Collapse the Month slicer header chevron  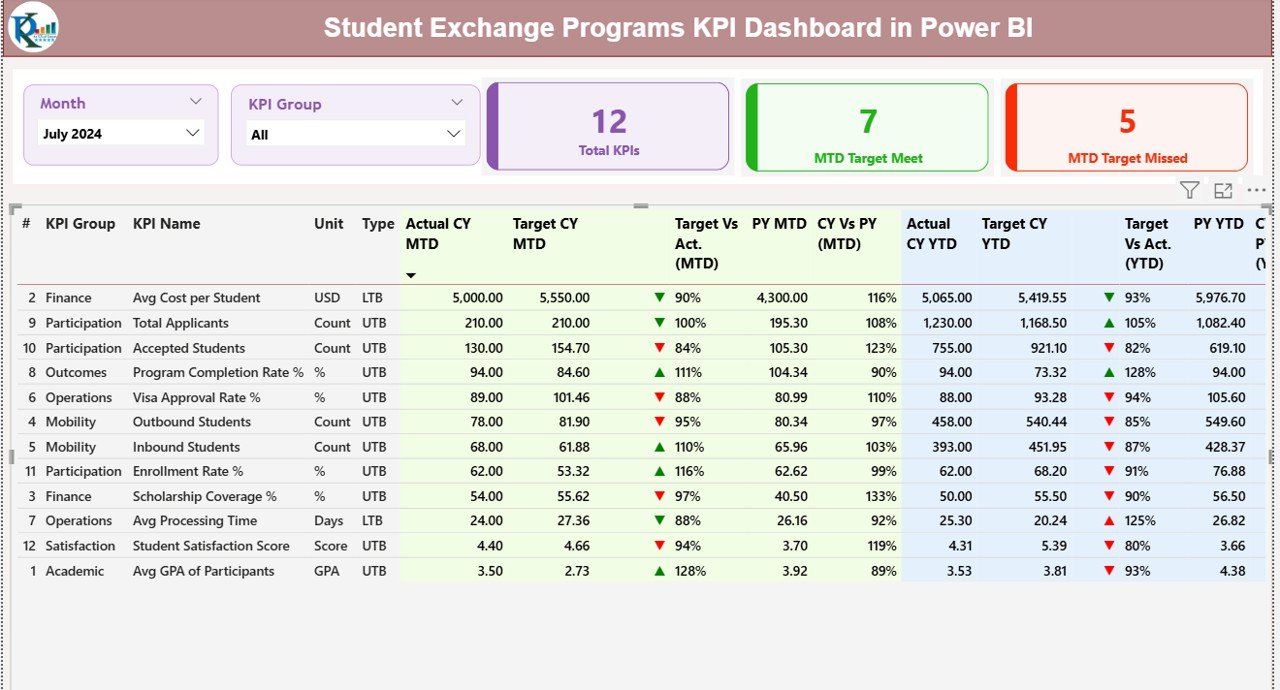196,102
